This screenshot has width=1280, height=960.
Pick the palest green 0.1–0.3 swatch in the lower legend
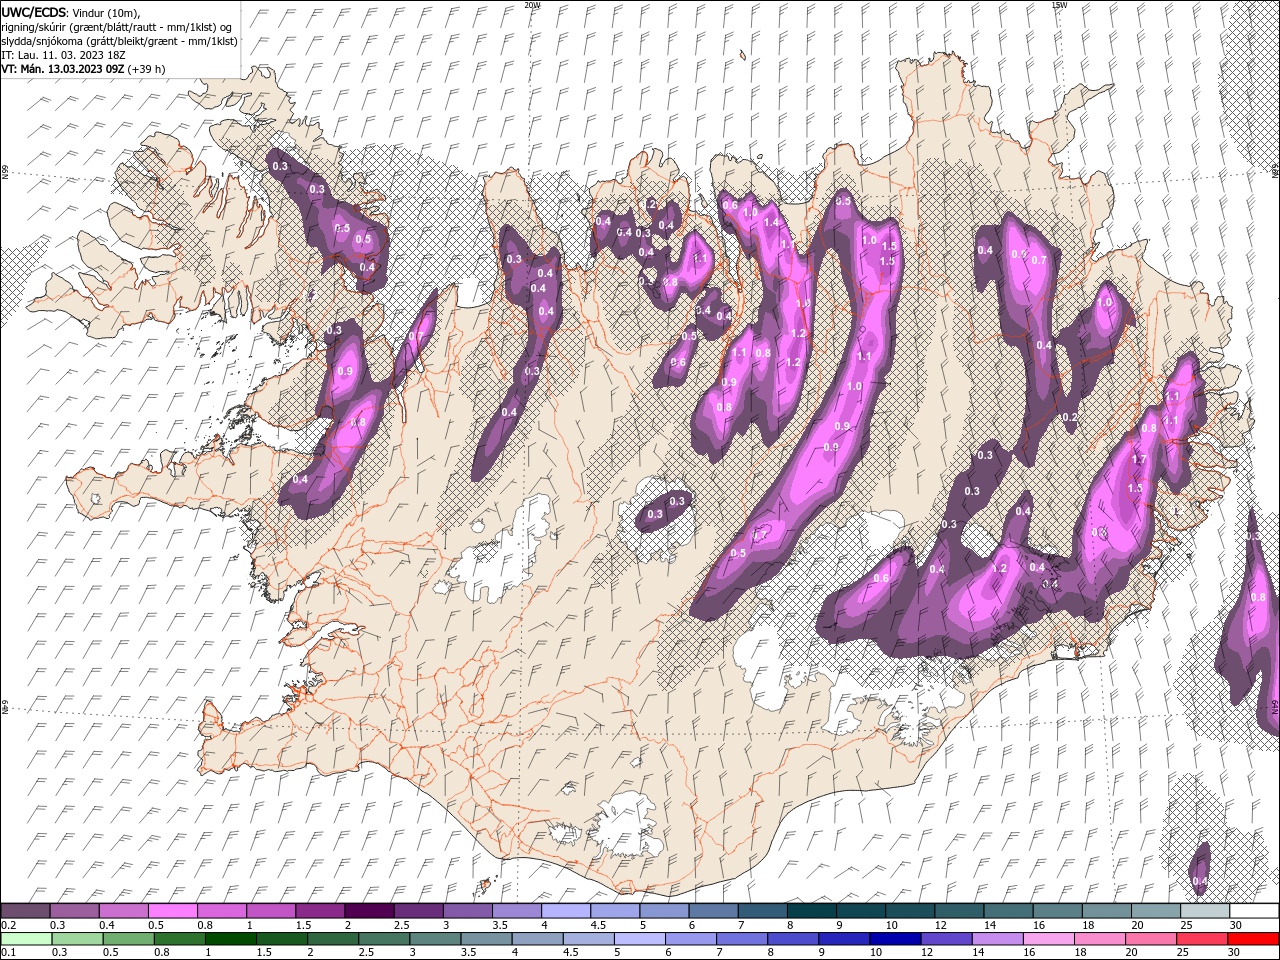coord(26,939)
